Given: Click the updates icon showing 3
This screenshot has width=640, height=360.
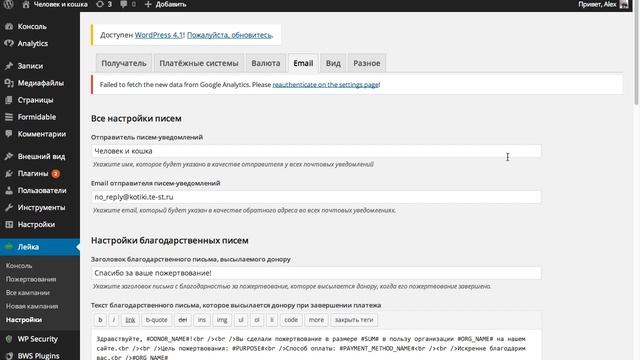Looking at the screenshot, I should 100,4.
